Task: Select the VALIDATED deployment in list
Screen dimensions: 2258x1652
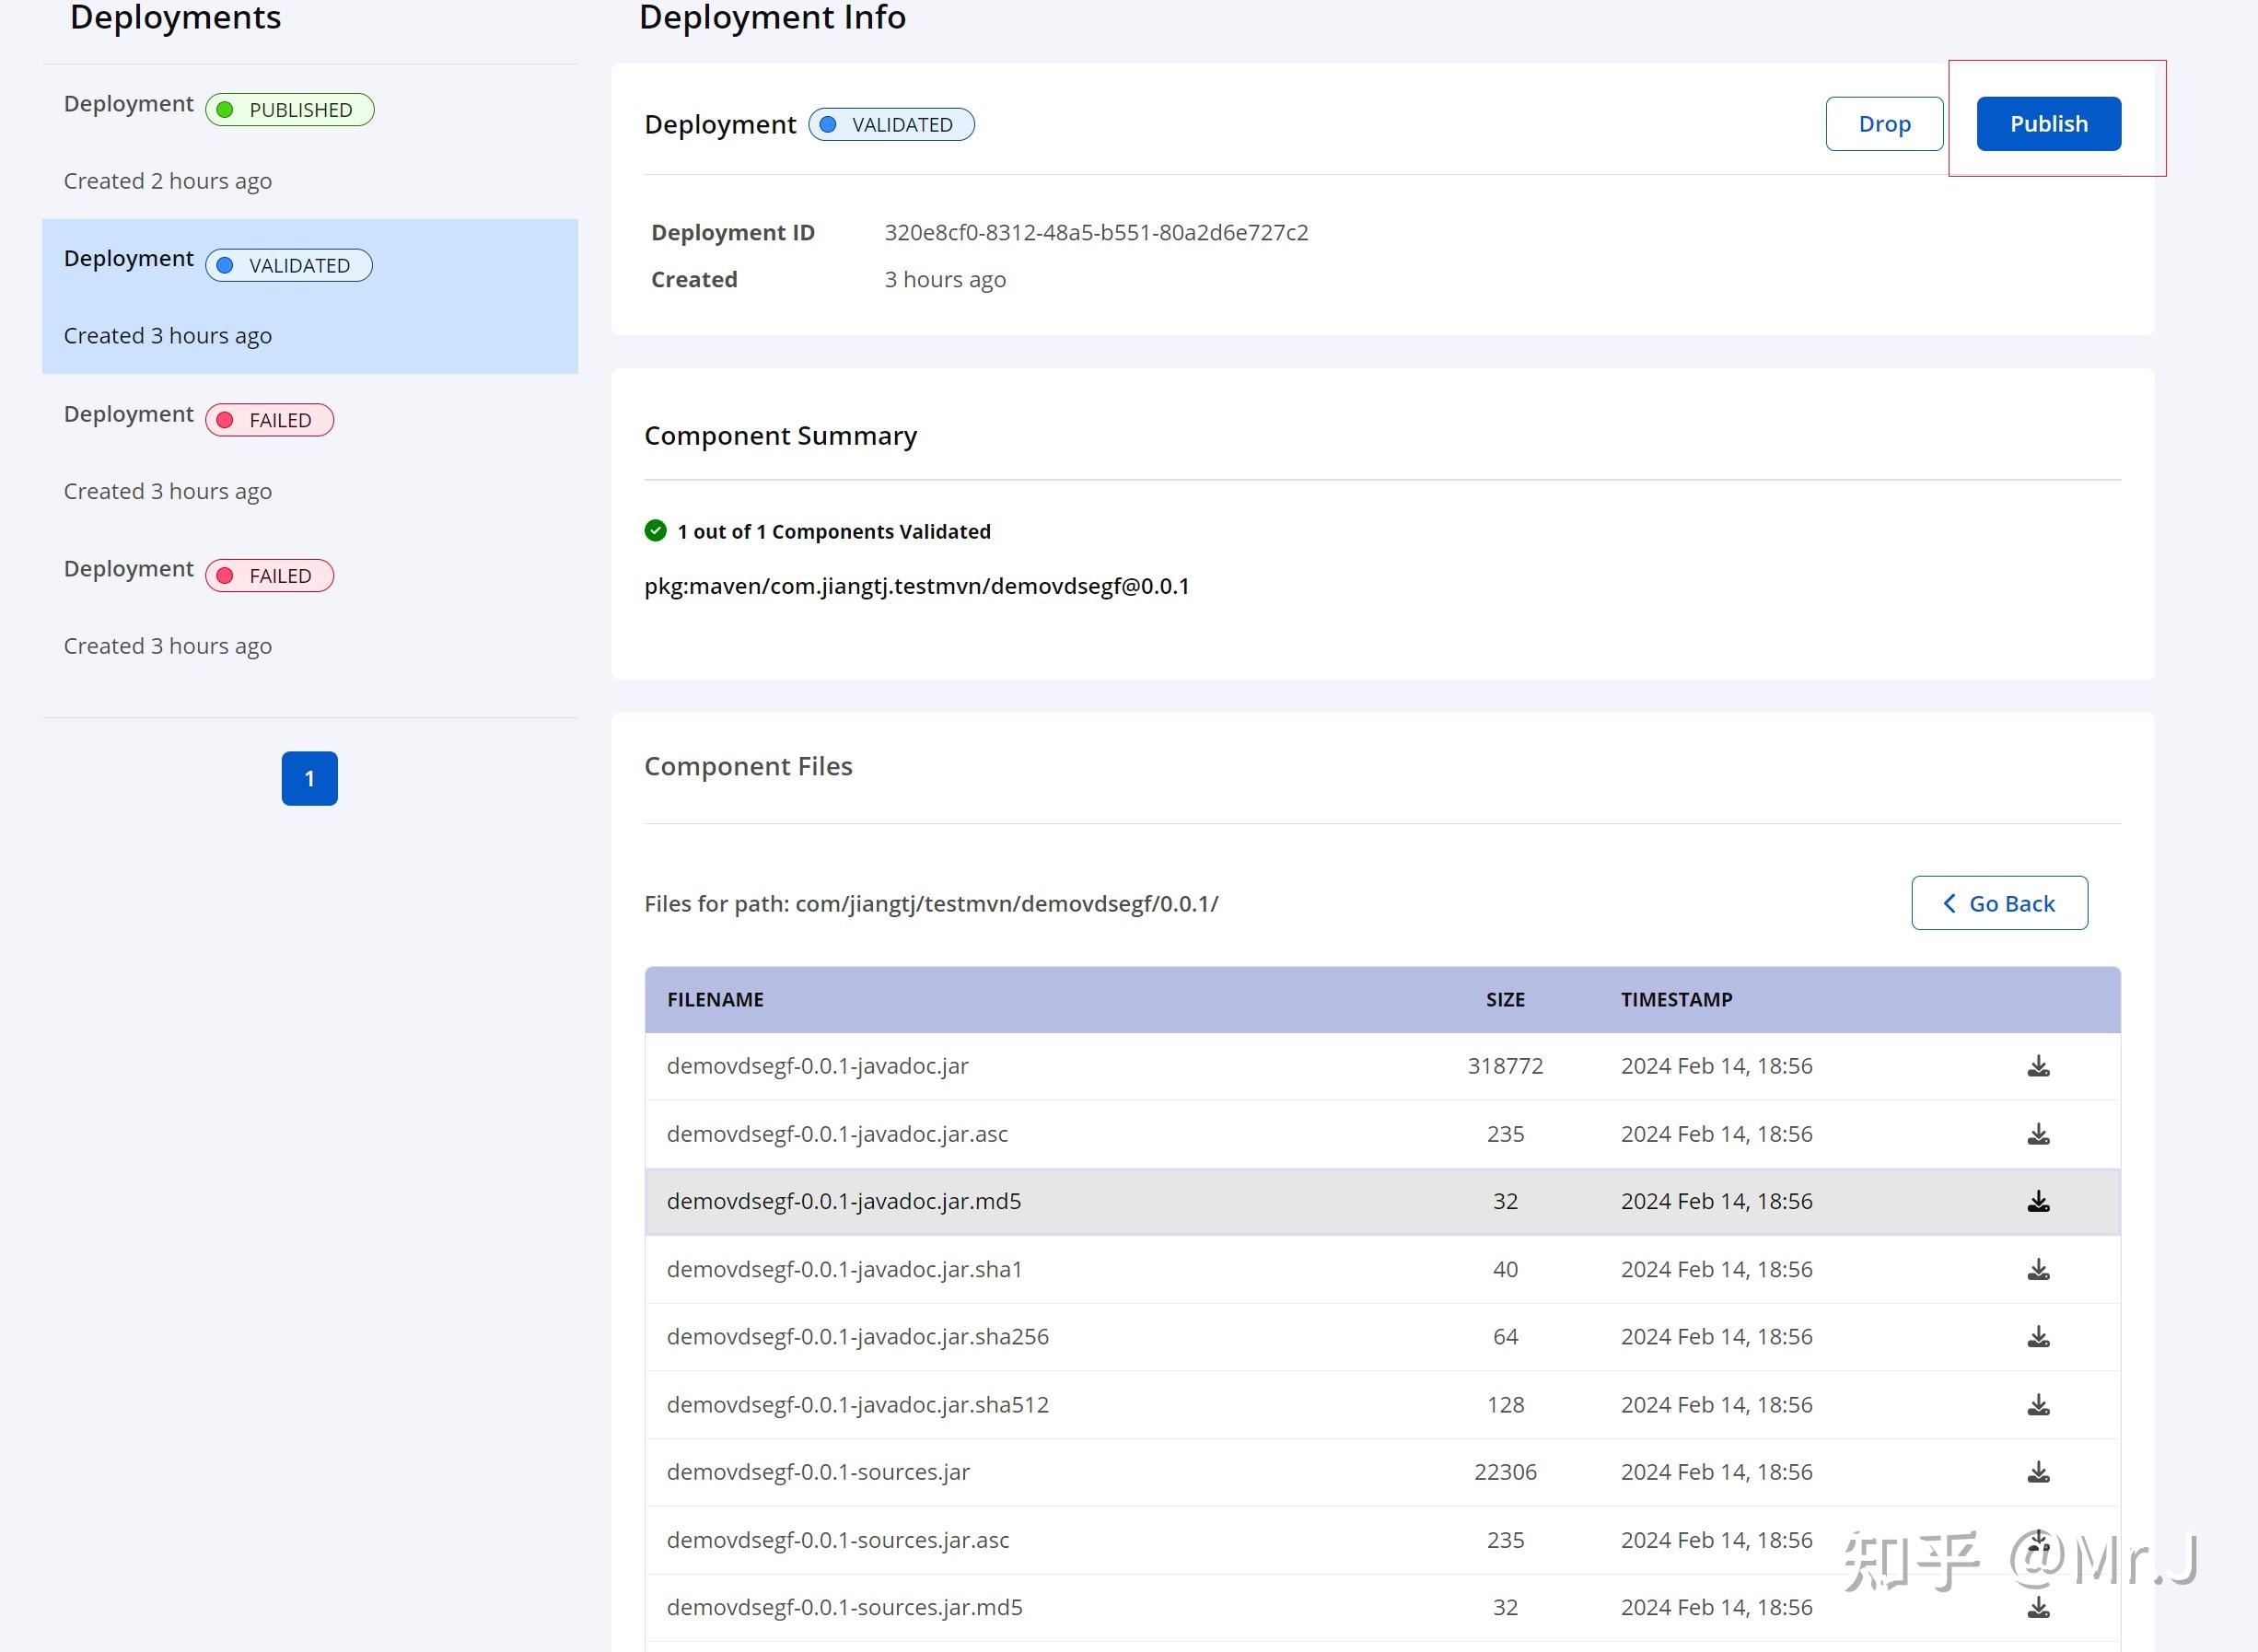Action: tap(309, 296)
